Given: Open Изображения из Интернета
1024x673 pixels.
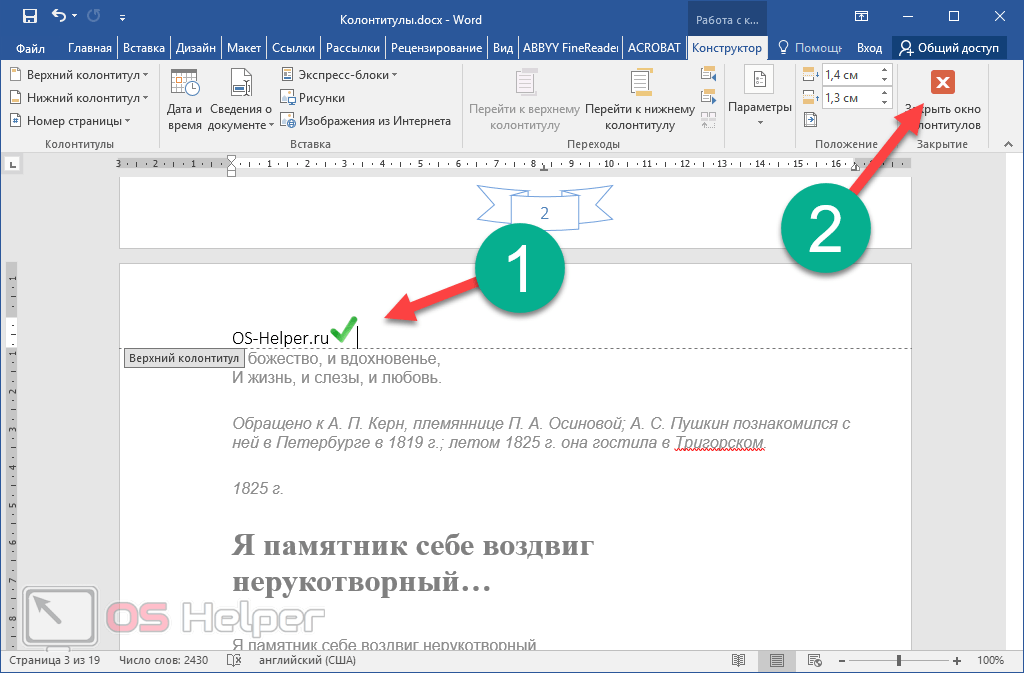Looking at the screenshot, I should 289,121.
